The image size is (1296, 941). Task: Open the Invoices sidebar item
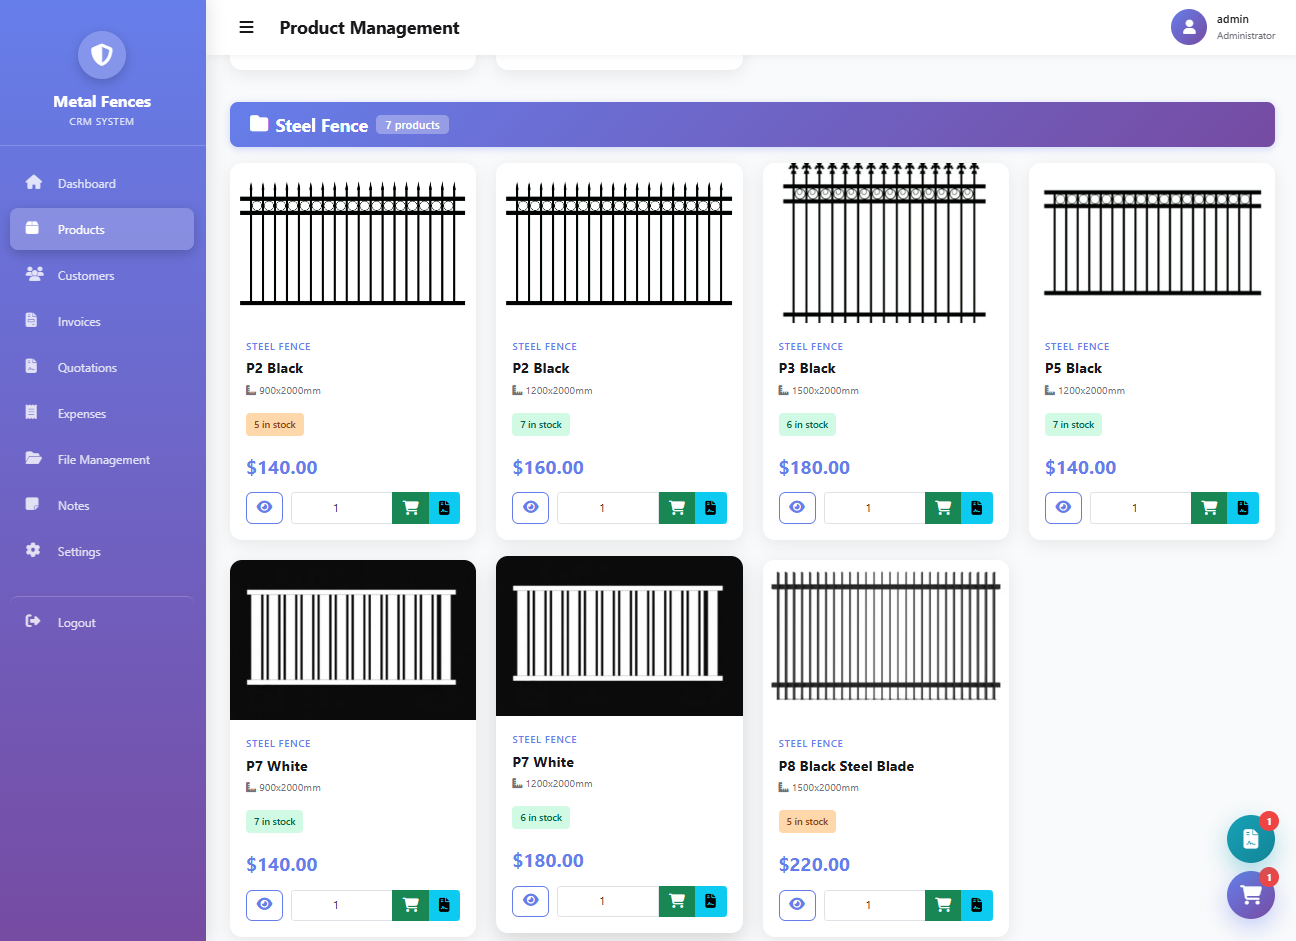[x=79, y=322]
